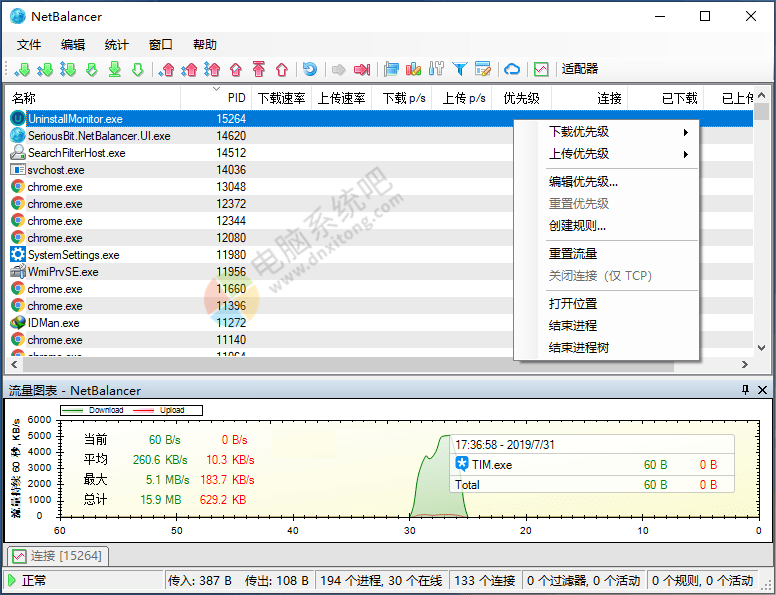
Task: Pin the 流量图表 panel with pushpin icon
Action: tap(745, 390)
